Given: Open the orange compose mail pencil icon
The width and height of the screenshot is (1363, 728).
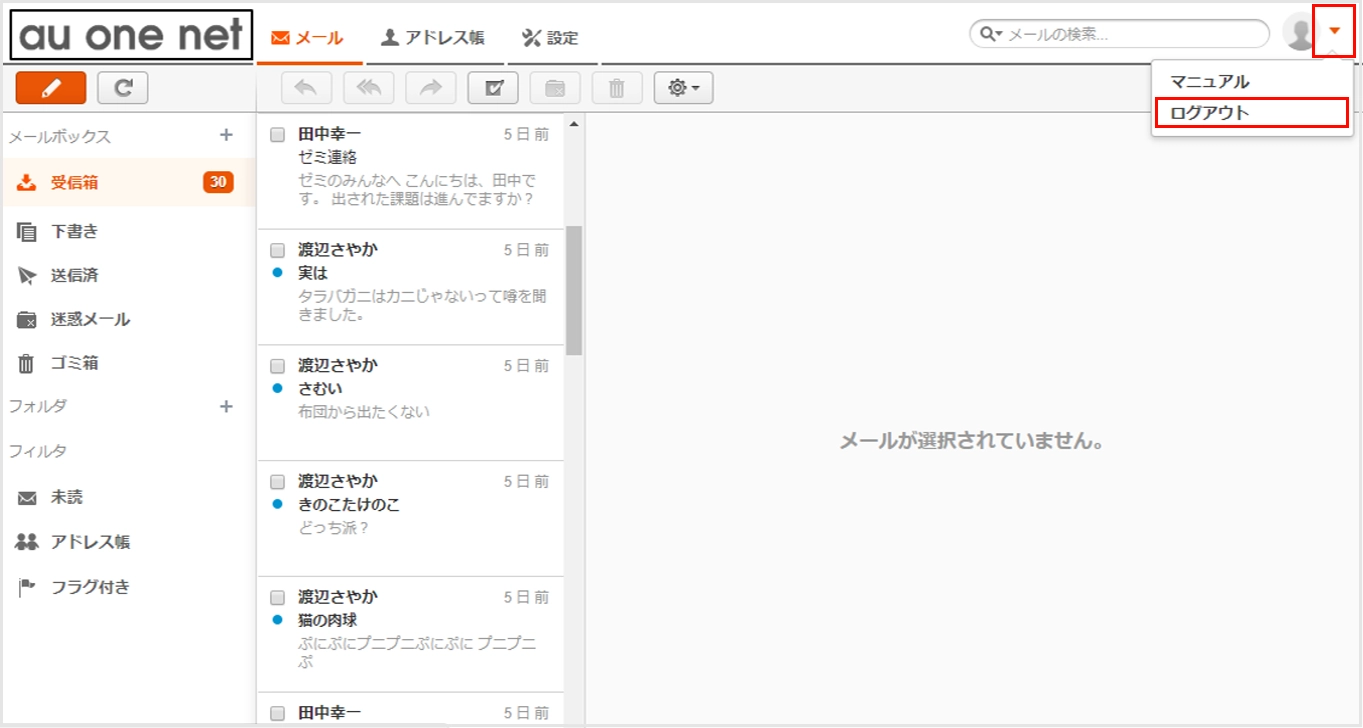Looking at the screenshot, I should pos(50,88).
